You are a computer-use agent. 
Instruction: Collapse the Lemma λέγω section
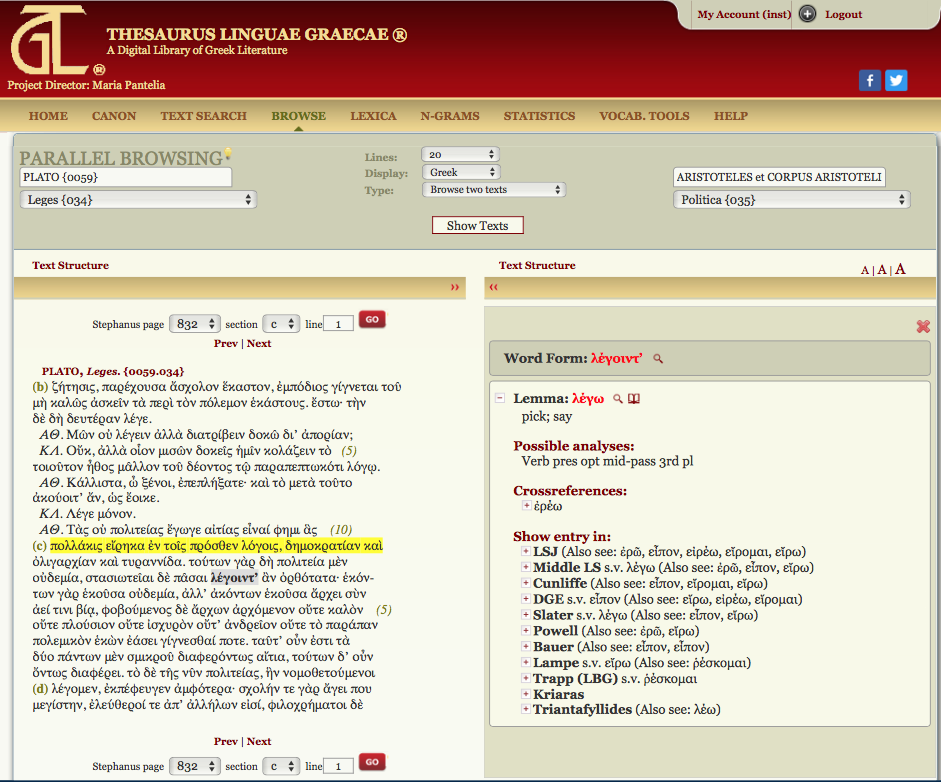coord(500,399)
